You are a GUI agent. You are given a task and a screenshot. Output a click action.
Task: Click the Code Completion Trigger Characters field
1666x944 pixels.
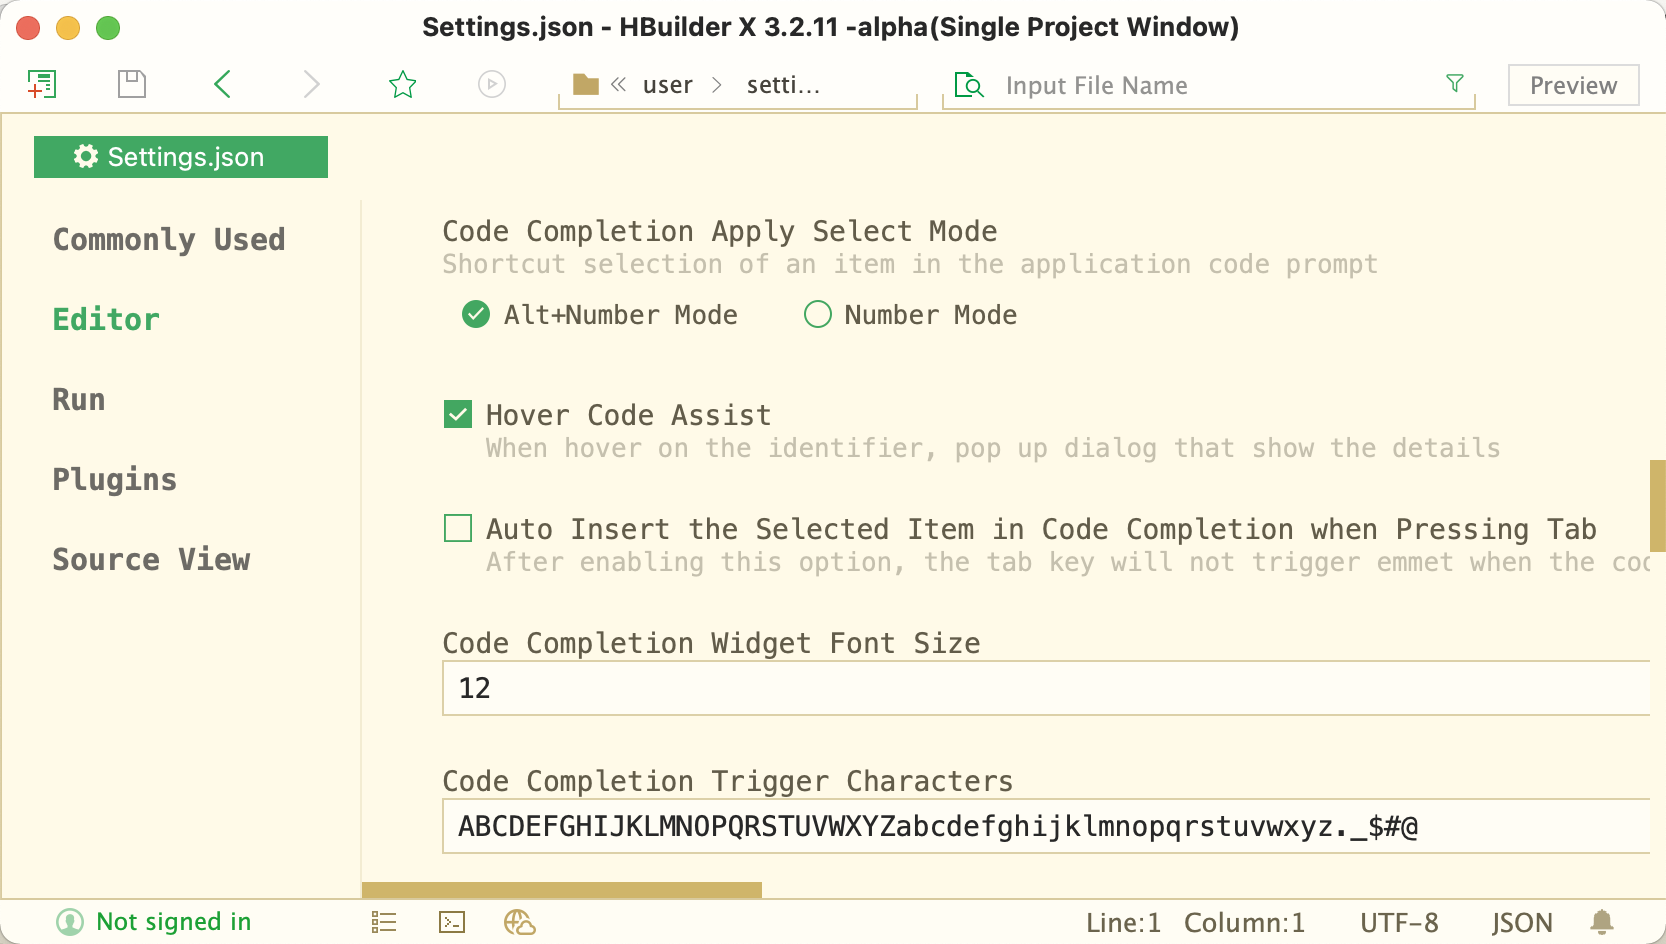[x=1046, y=826]
